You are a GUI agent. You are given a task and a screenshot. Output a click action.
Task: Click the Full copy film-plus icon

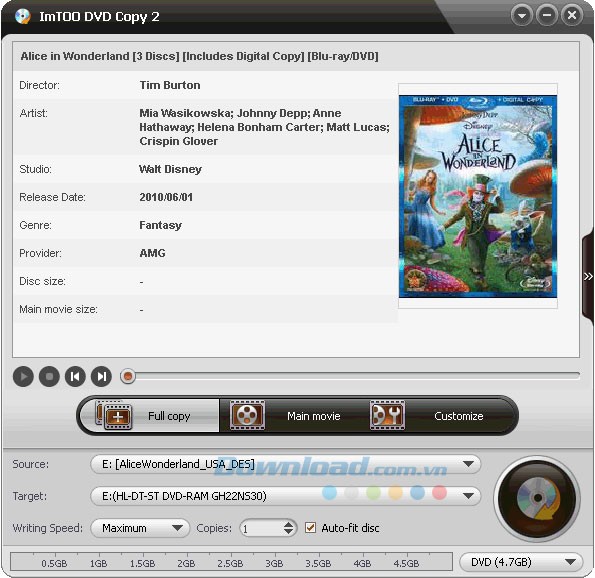click(115, 416)
